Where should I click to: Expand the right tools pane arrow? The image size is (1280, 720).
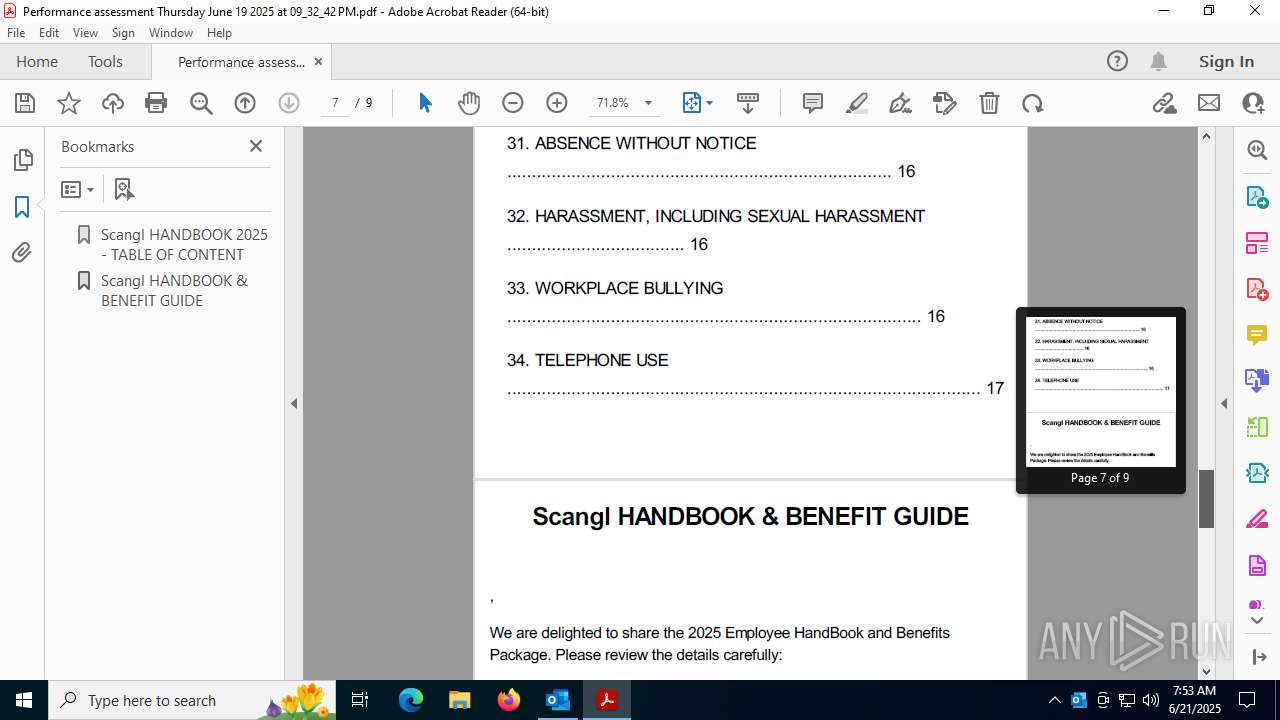pos(1224,404)
